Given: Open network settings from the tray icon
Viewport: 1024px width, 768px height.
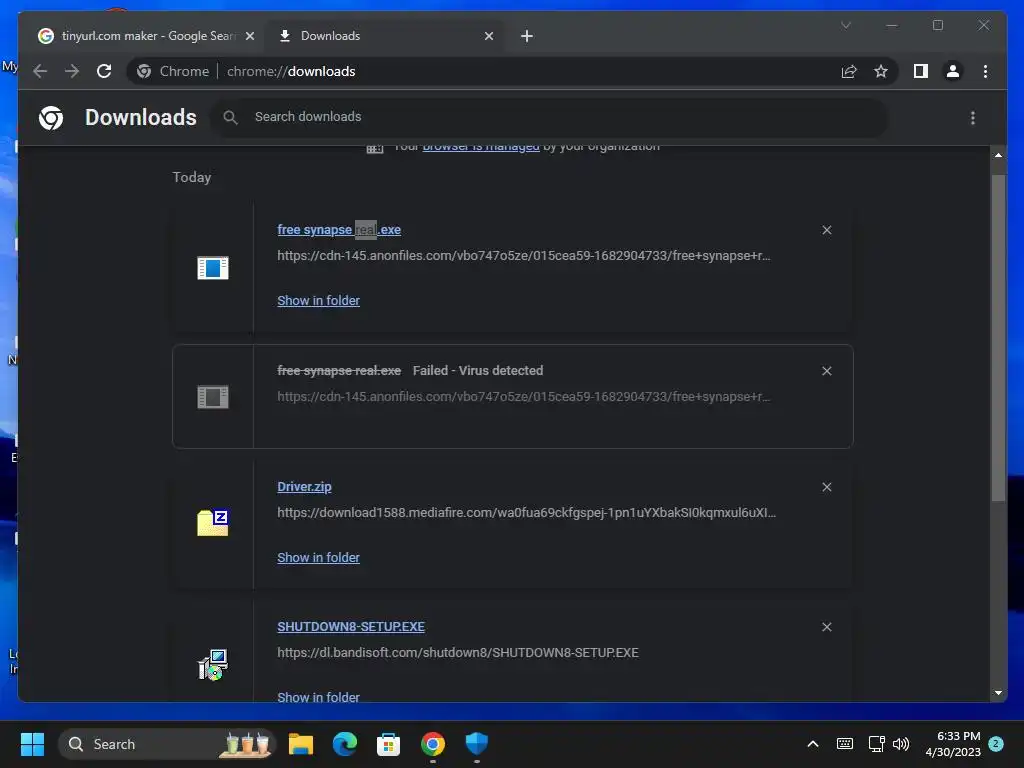Looking at the screenshot, I should point(876,744).
